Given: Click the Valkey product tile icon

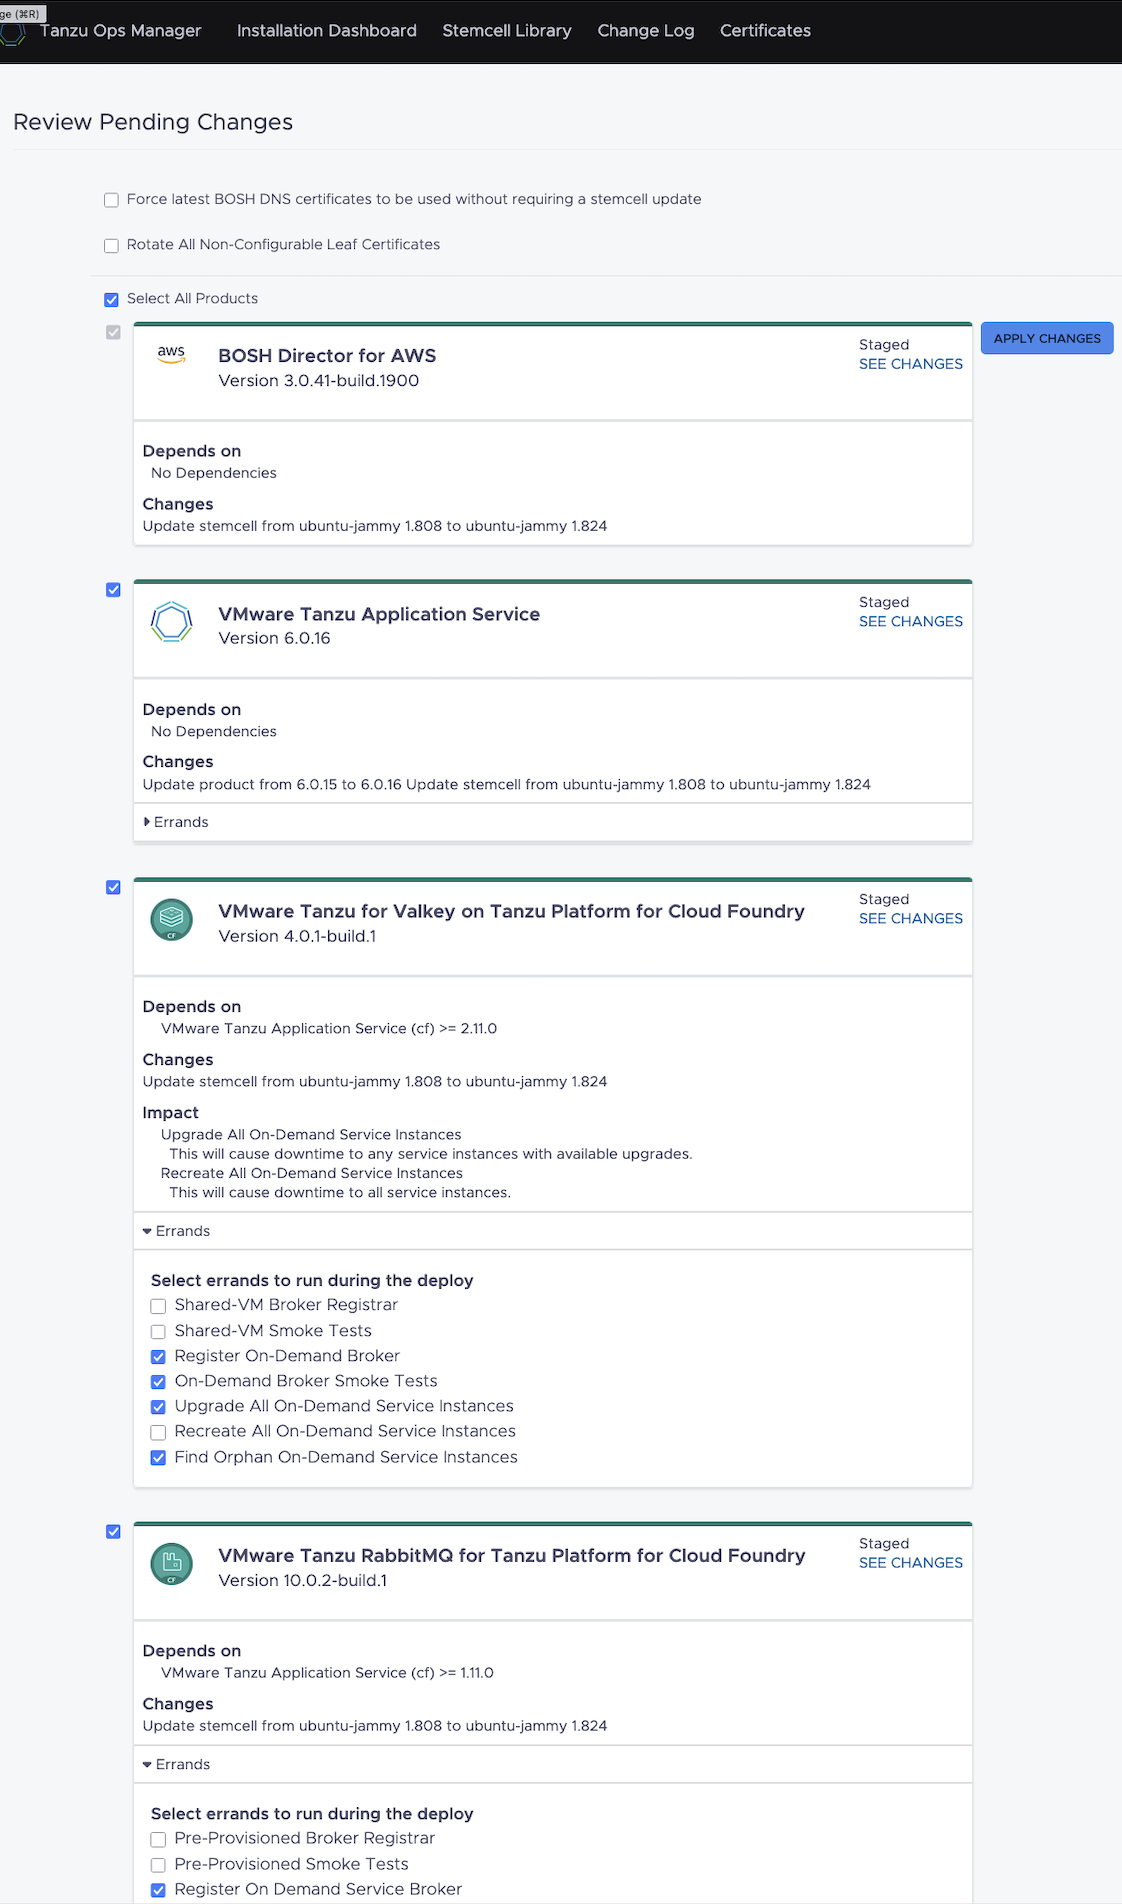Looking at the screenshot, I should tap(171, 919).
